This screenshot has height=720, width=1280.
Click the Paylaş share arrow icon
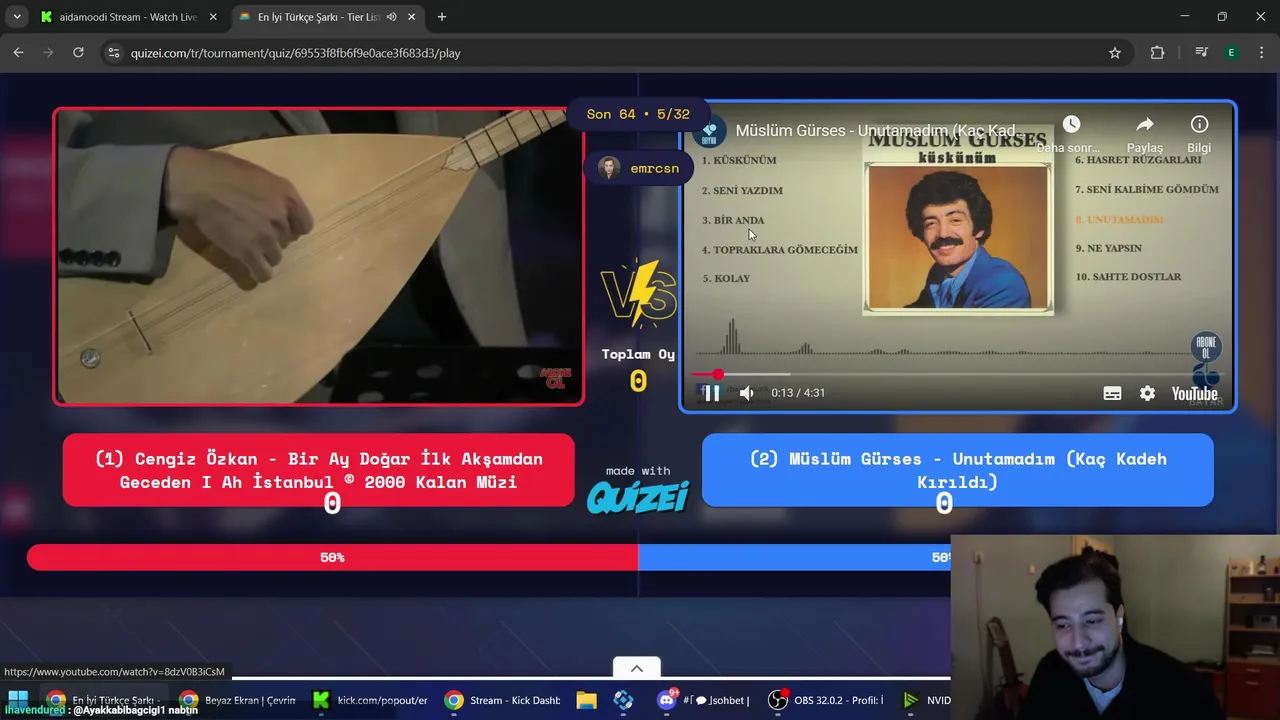[1145, 124]
